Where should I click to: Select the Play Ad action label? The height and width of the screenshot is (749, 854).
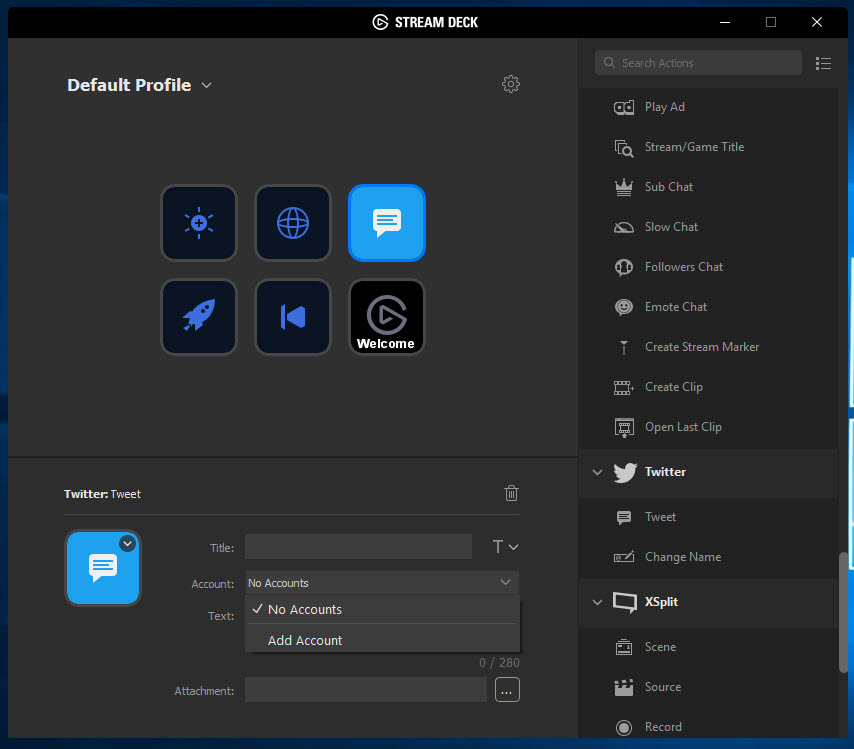pyautogui.click(x=664, y=107)
